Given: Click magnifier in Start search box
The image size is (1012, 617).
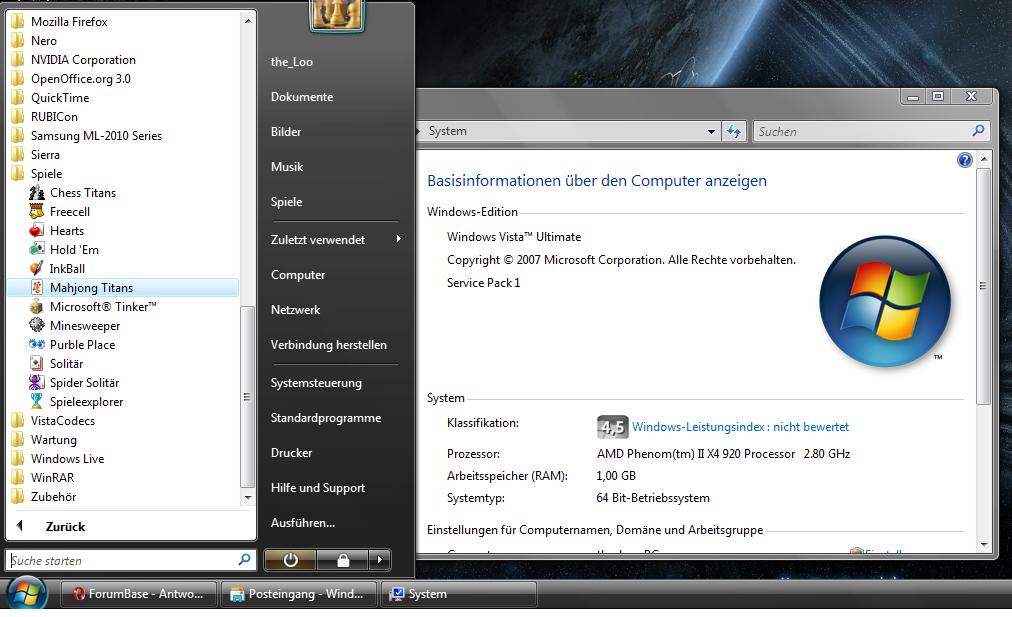Looking at the screenshot, I should (244, 560).
